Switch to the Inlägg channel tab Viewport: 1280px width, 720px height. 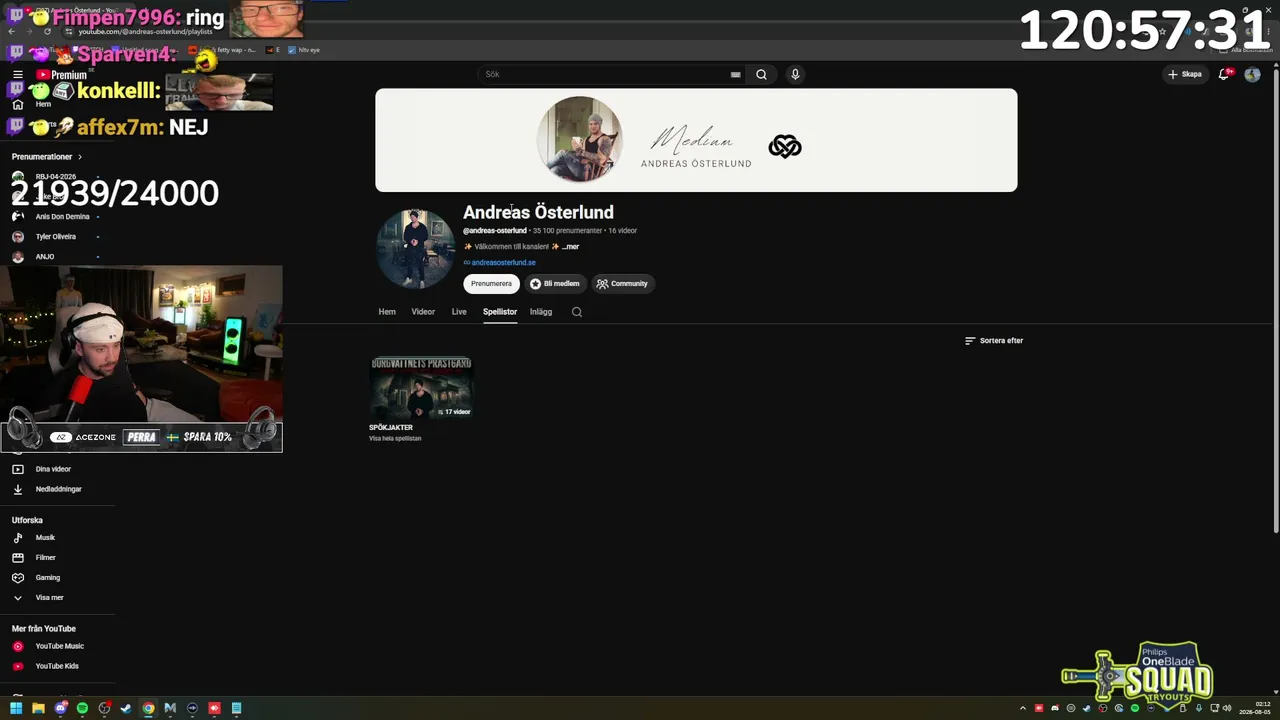(x=541, y=312)
